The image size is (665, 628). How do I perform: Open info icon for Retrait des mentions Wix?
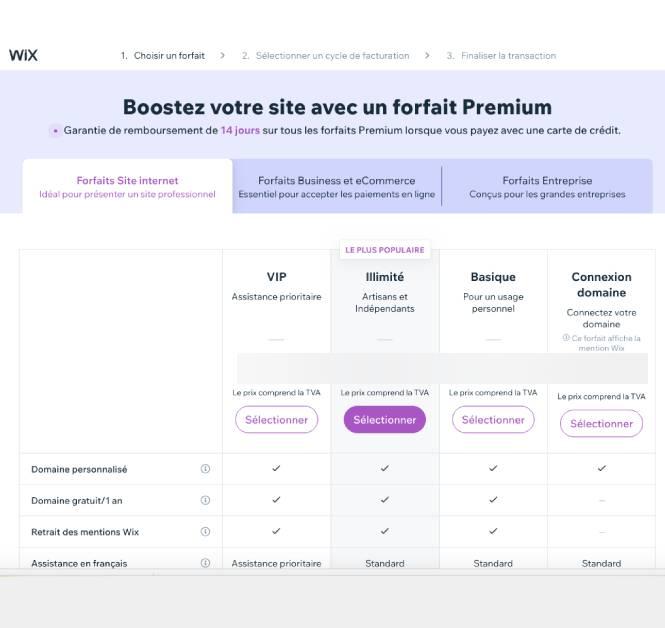[x=205, y=531]
